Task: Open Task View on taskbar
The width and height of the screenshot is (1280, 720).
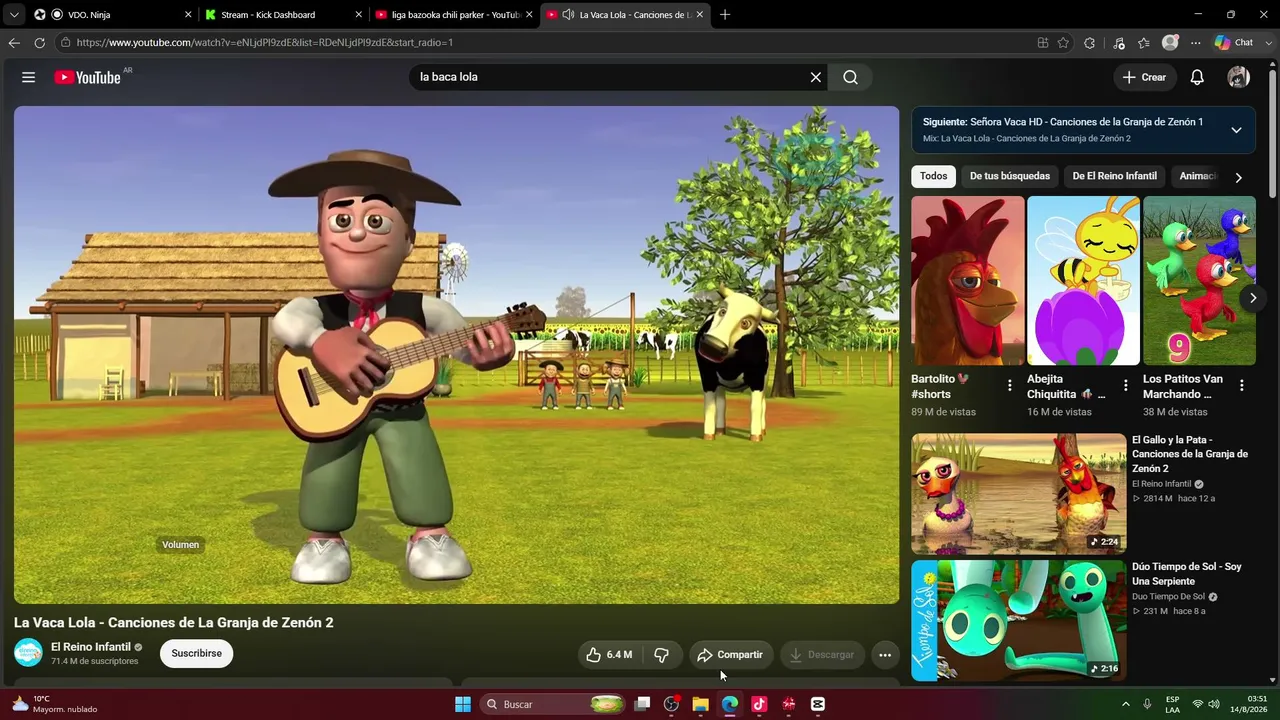Action: (x=642, y=704)
